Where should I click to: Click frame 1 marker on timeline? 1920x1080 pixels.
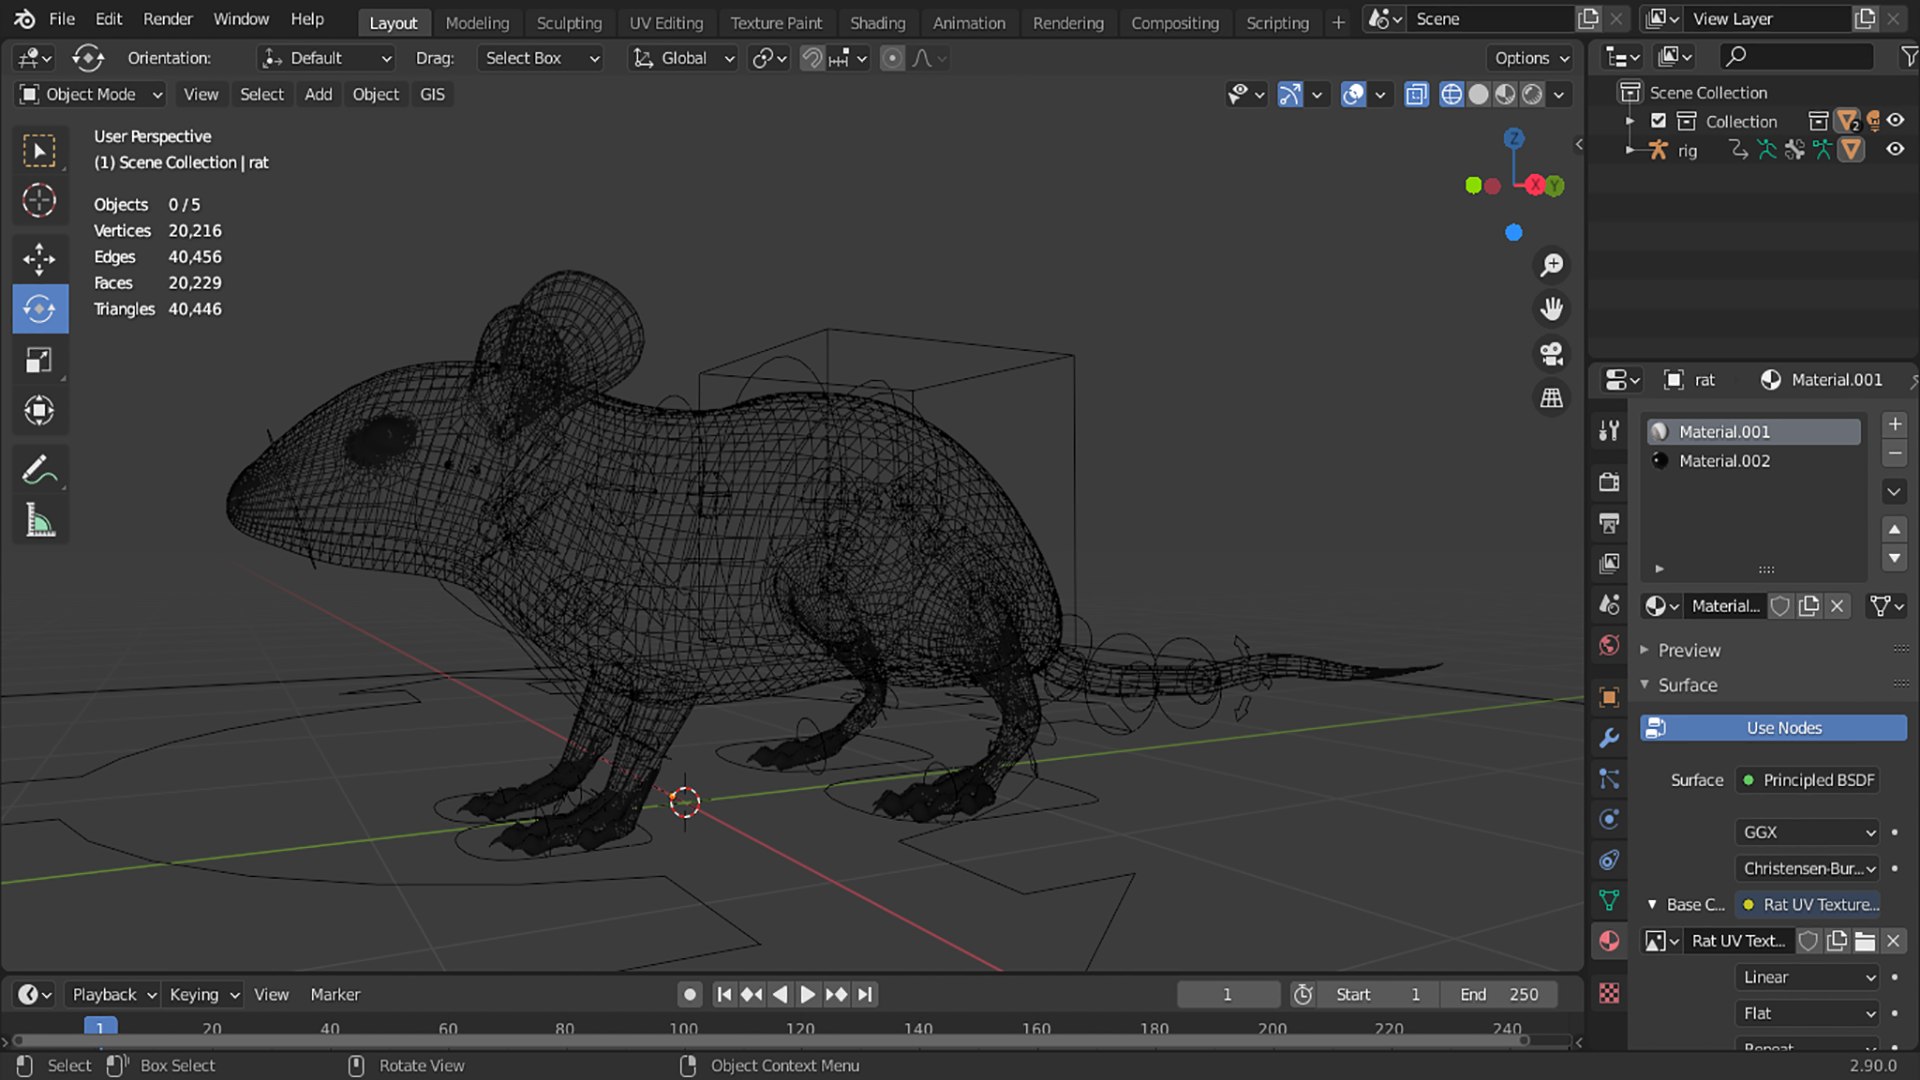click(x=99, y=1027)
